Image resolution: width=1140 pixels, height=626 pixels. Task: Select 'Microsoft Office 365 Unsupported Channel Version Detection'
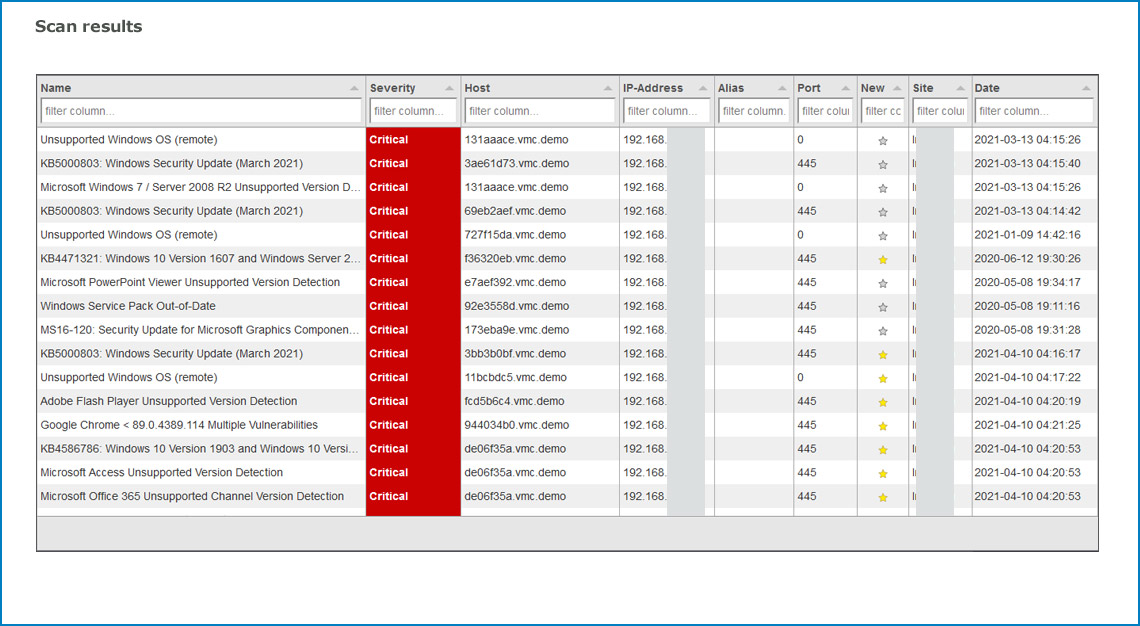[x=192, y=496]
